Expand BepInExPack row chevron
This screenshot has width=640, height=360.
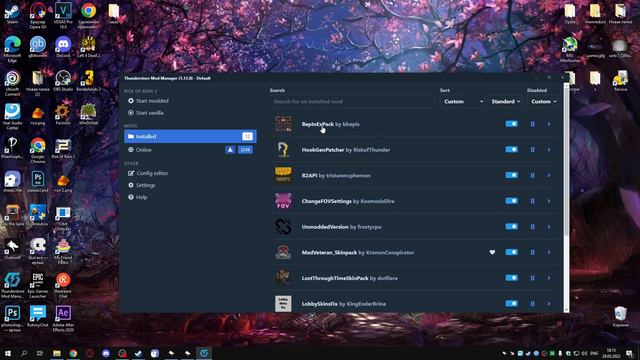pos(549,124)
